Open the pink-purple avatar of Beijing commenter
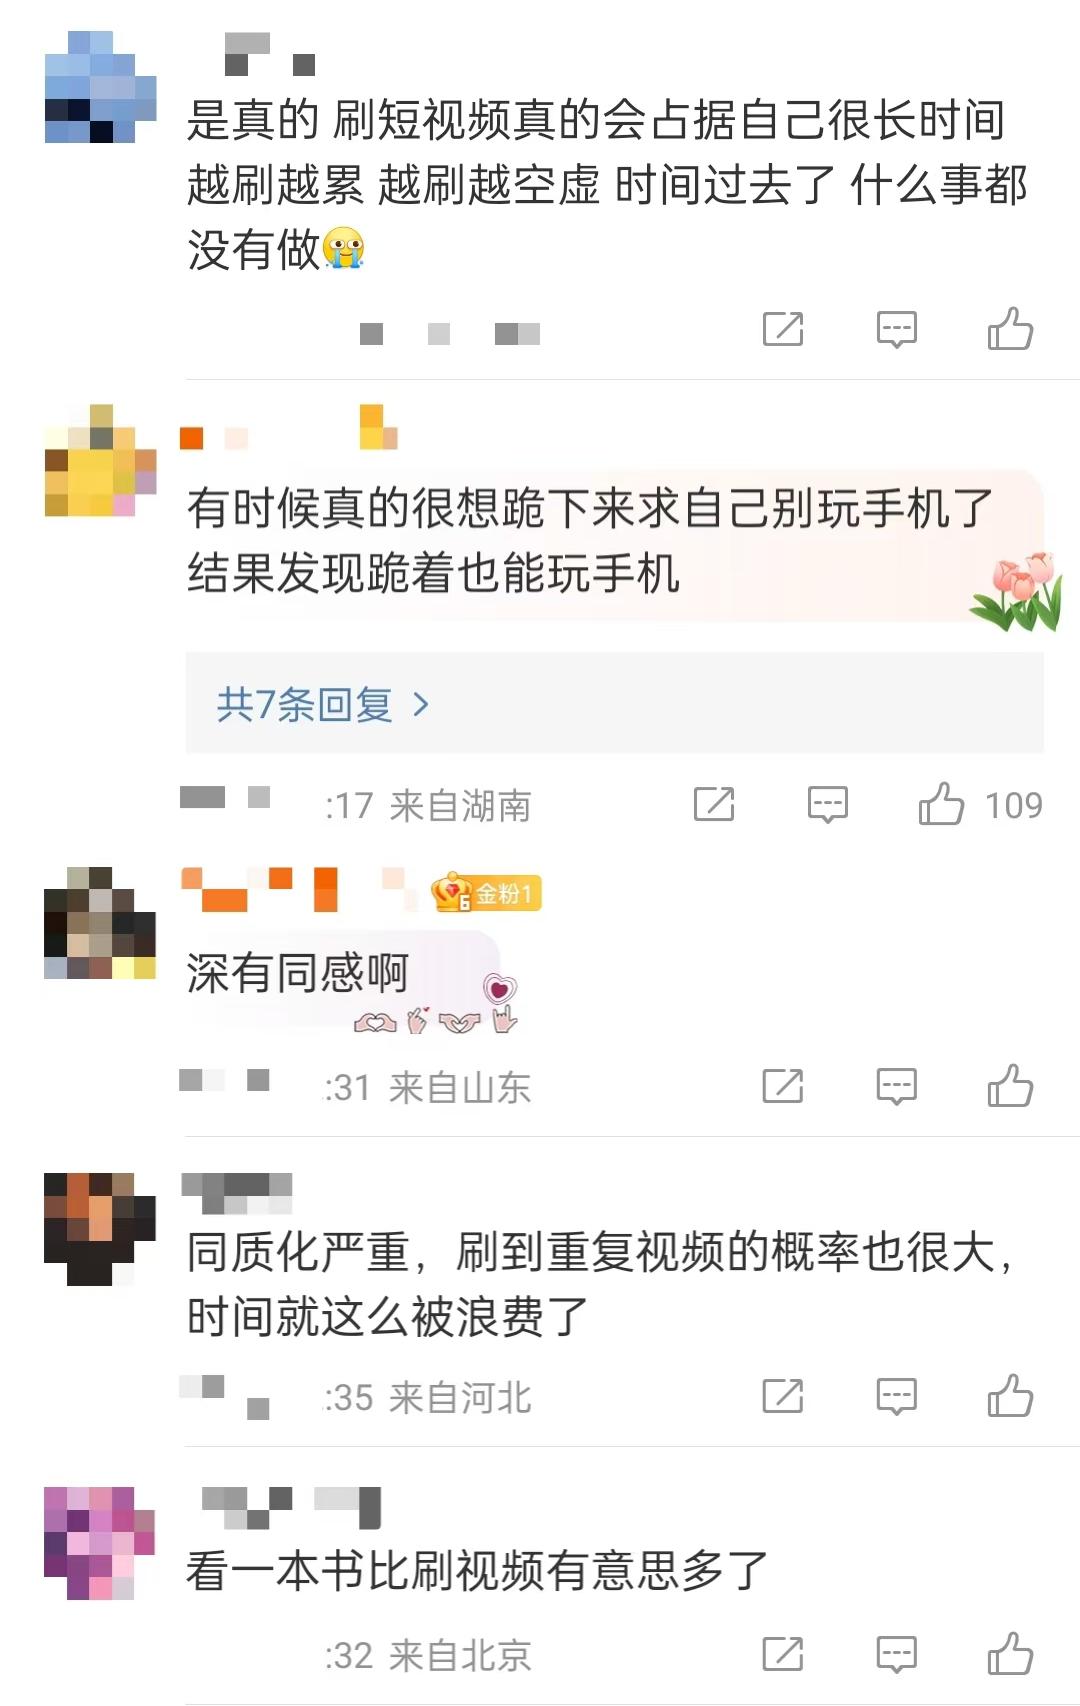 click(x=100, y=1543)
